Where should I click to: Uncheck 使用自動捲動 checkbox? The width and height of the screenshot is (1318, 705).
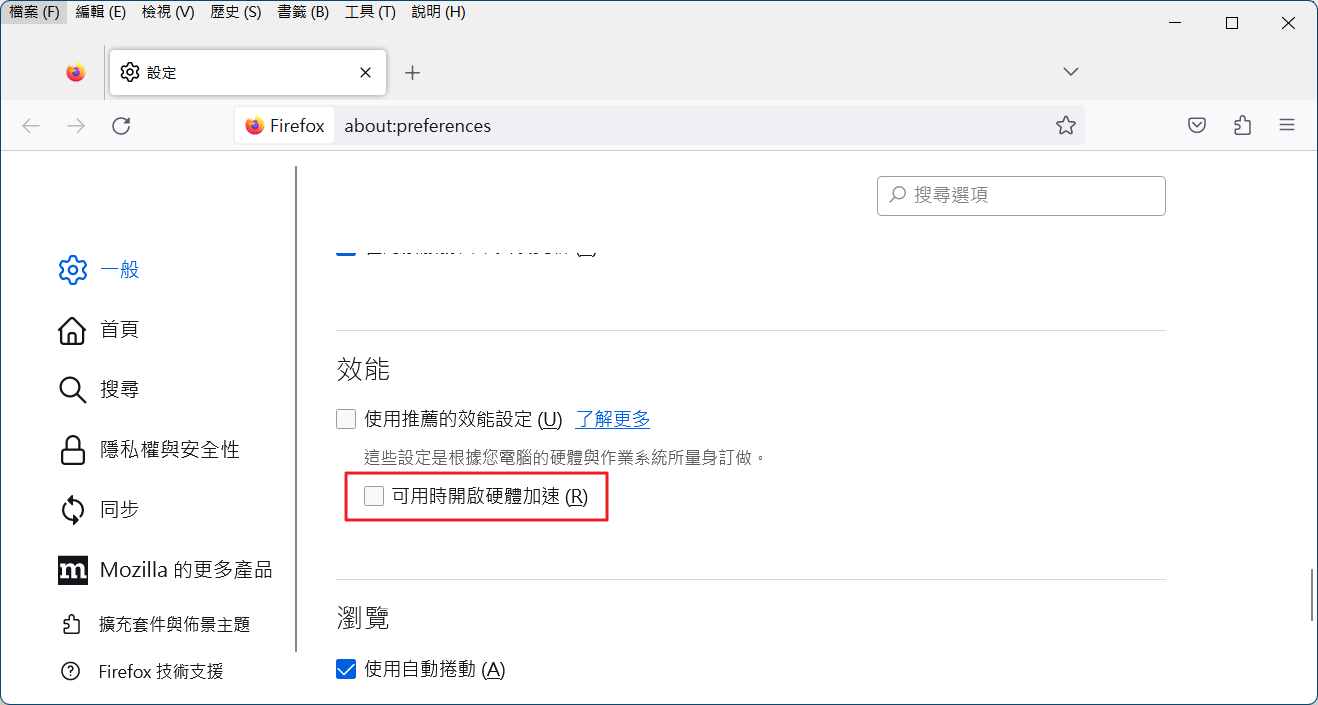point(346,669)
